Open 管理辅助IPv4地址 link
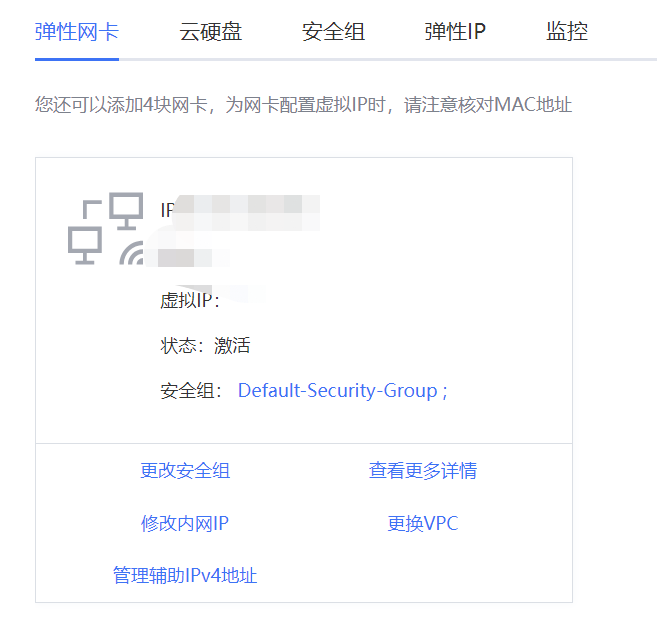The width and height of the screenshot is (657, 634). click(185, 576)
